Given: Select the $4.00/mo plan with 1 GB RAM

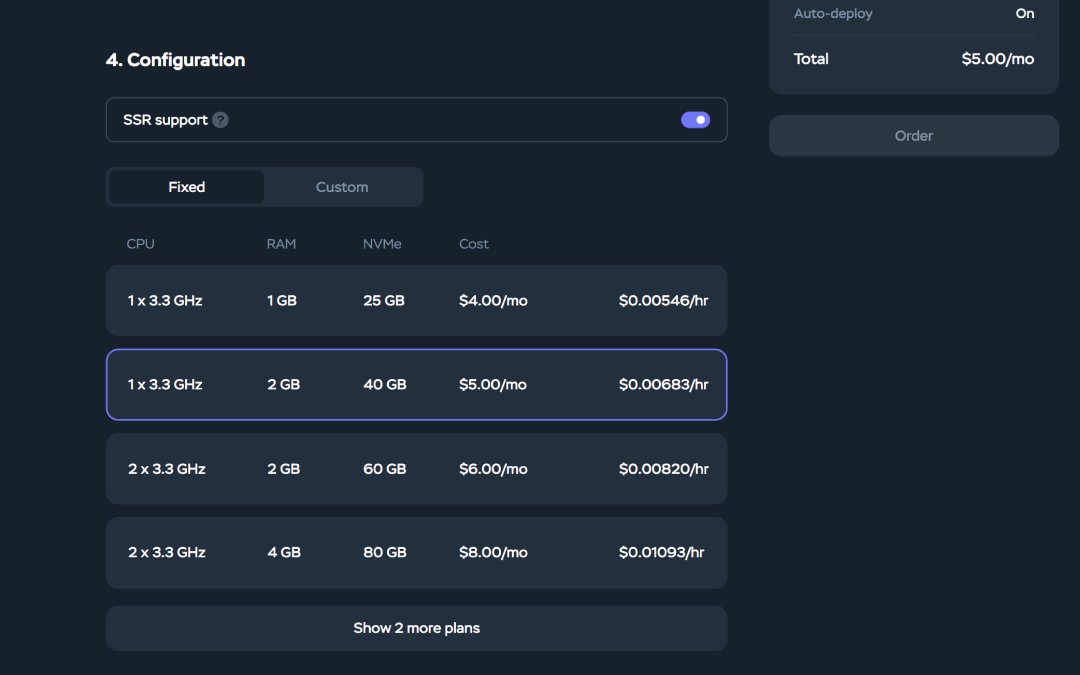Looking at the screenshot, I should pyautogui.click(x=417, y=300).
